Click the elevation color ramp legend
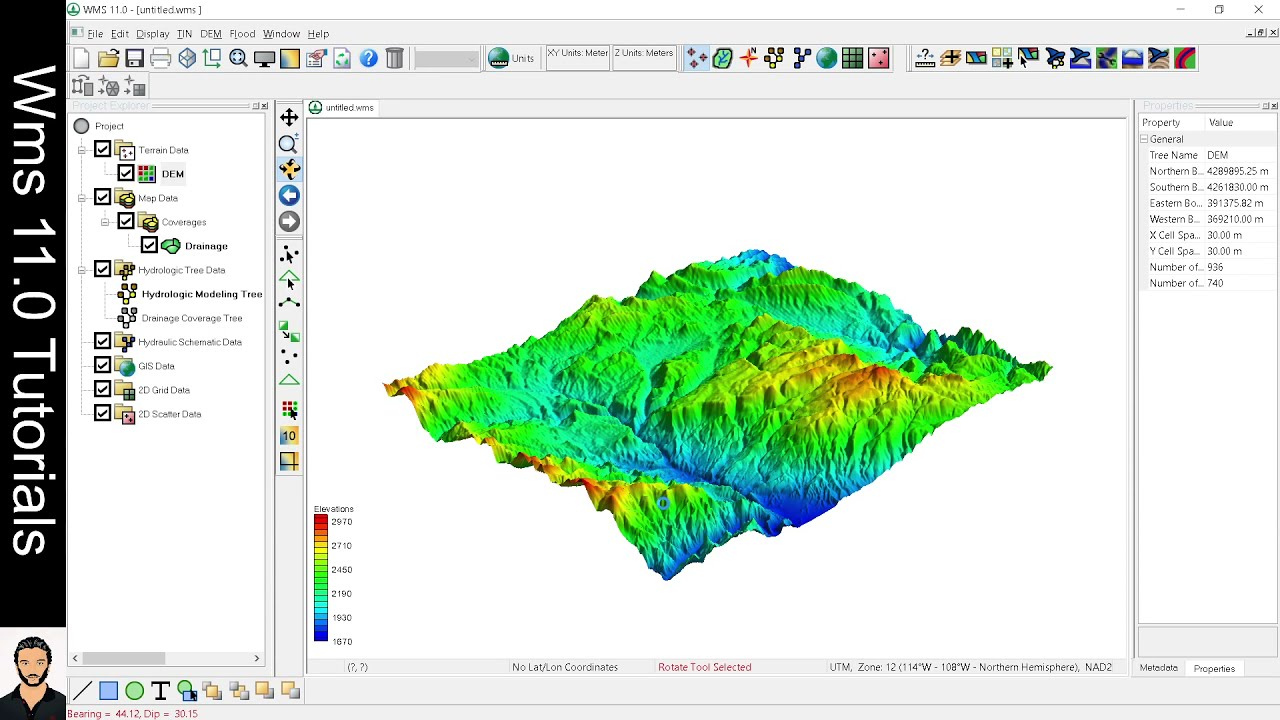 pyautogui.click(x=320, y=578)
